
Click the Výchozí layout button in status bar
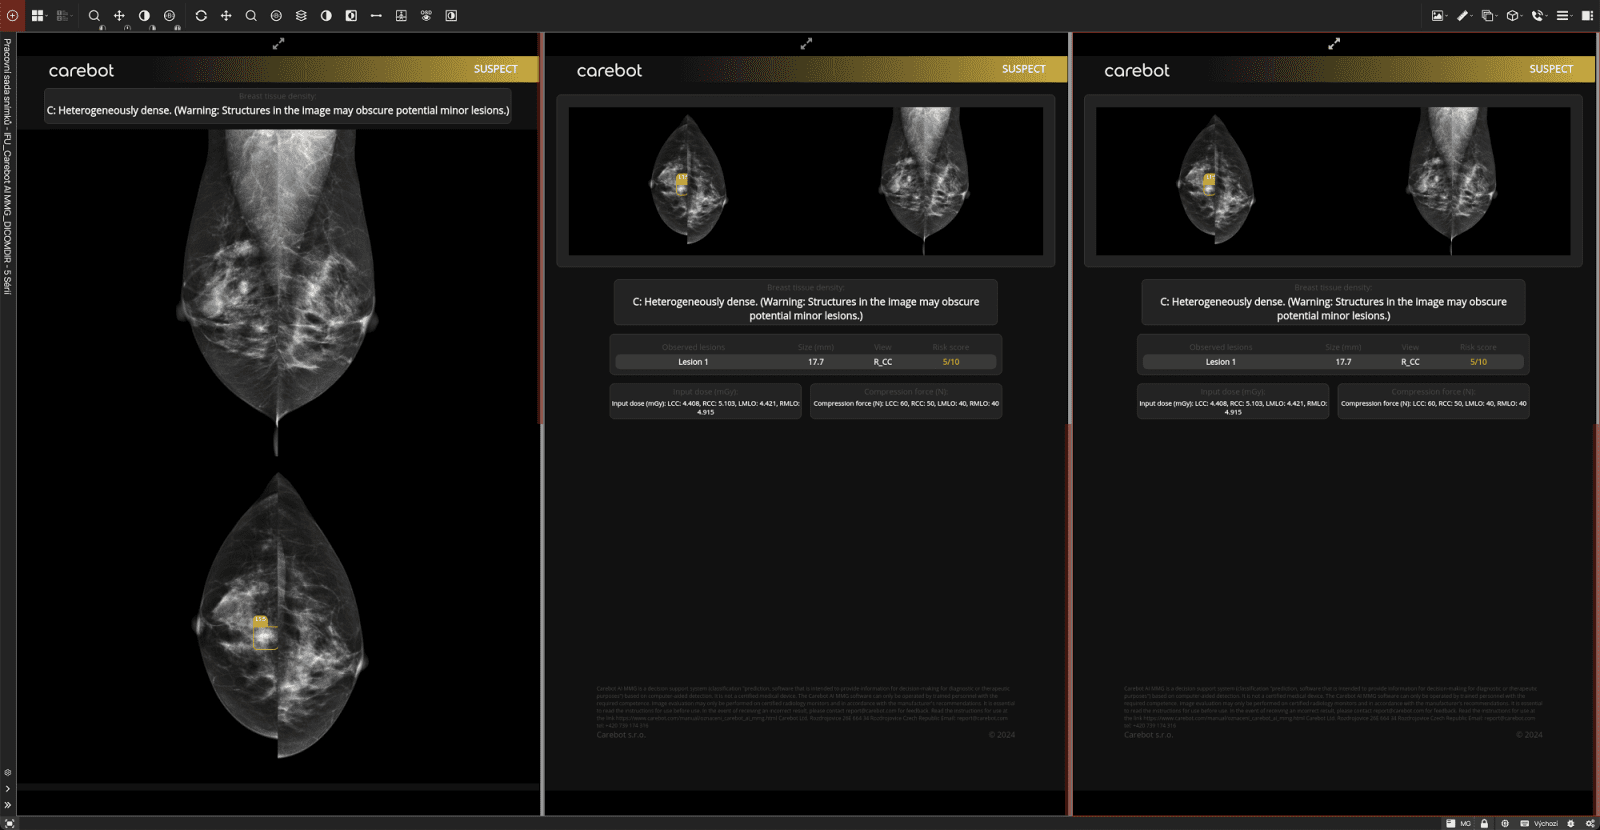tap(1540, 824)
